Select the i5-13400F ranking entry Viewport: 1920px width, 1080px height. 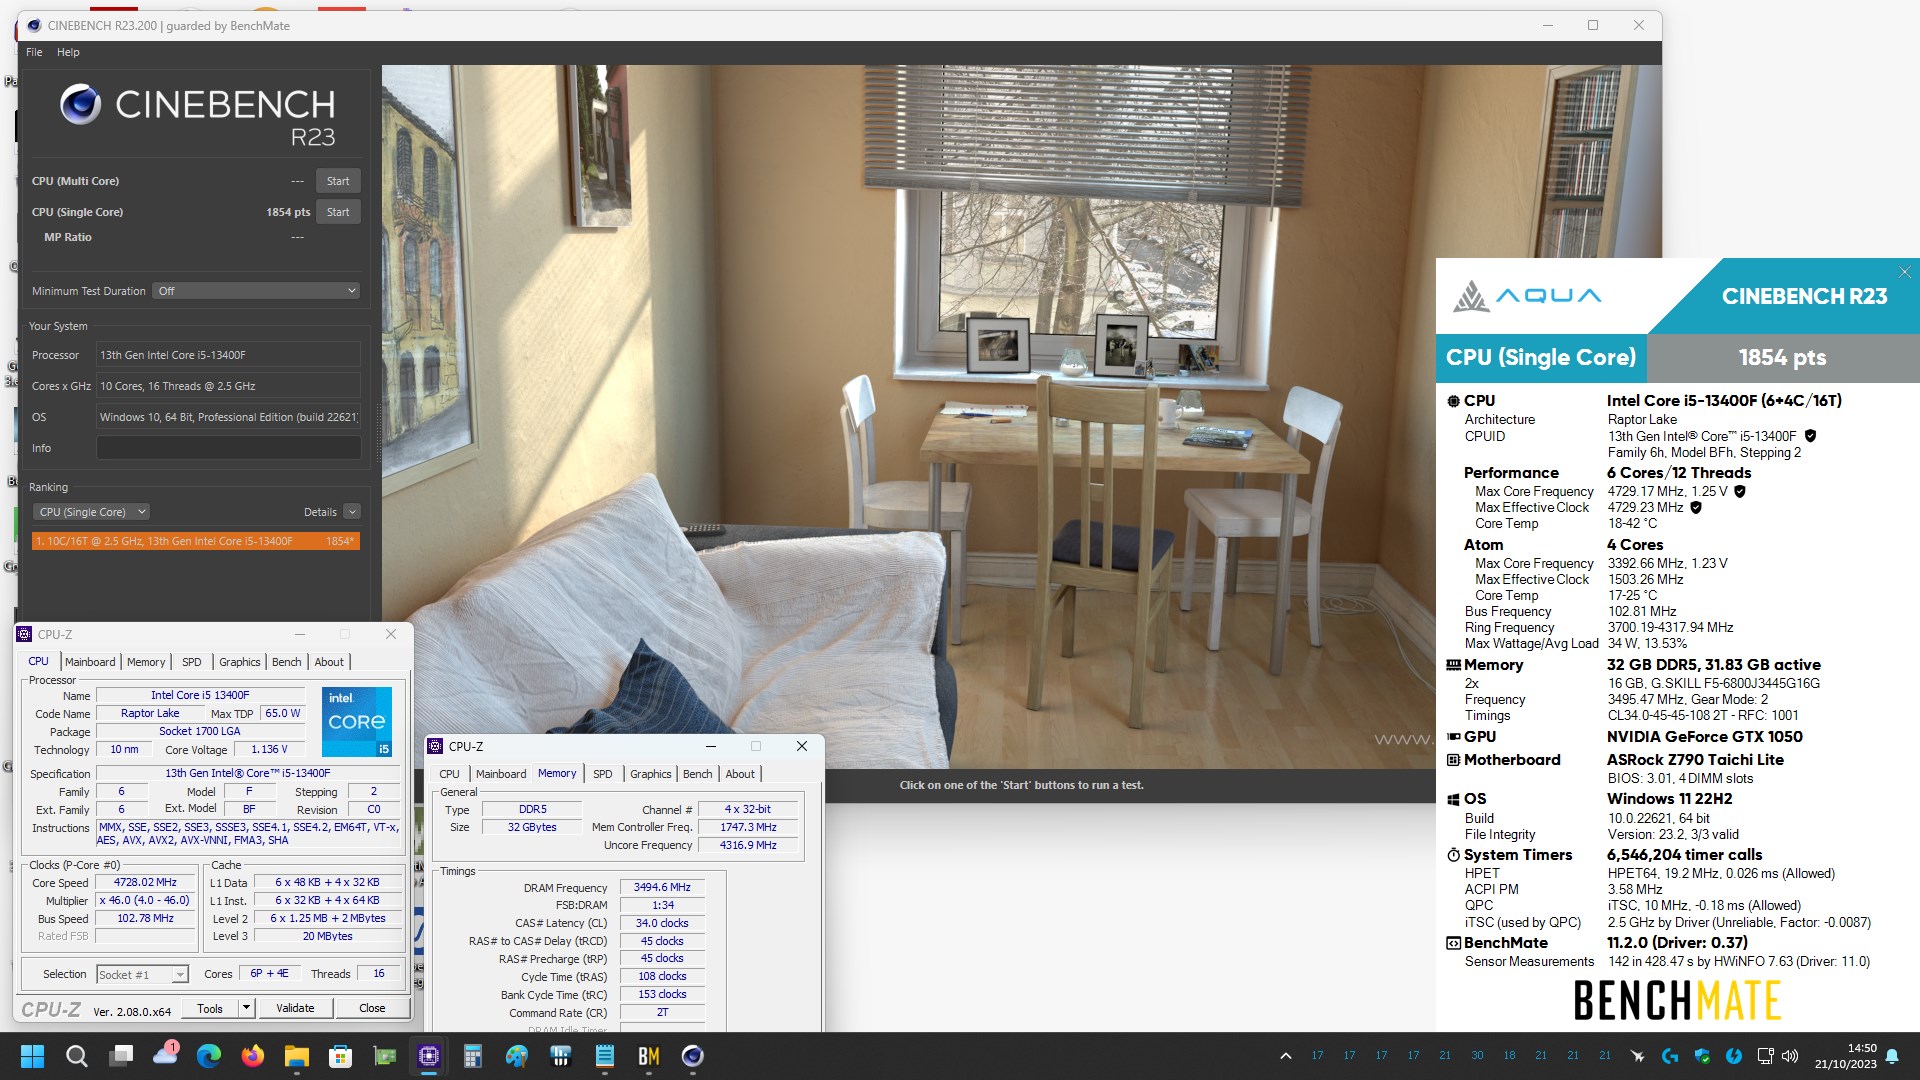click(x=196, y=541)
